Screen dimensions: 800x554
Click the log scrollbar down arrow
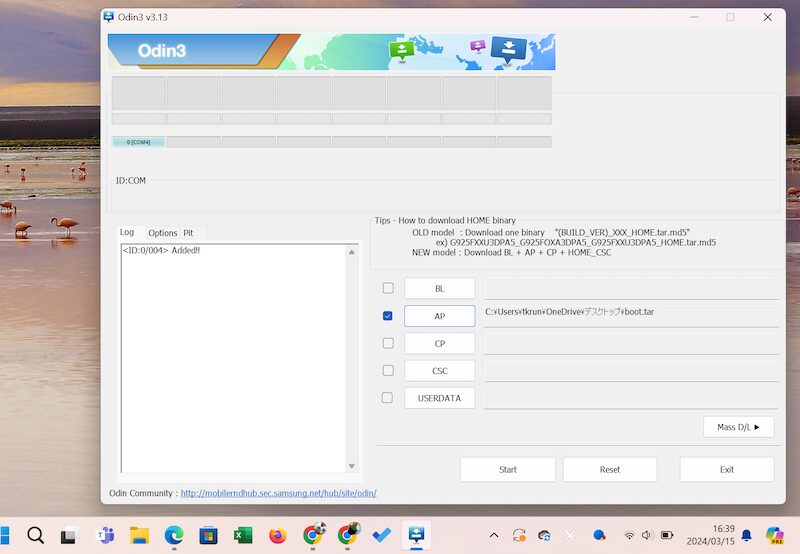(351, 466)
